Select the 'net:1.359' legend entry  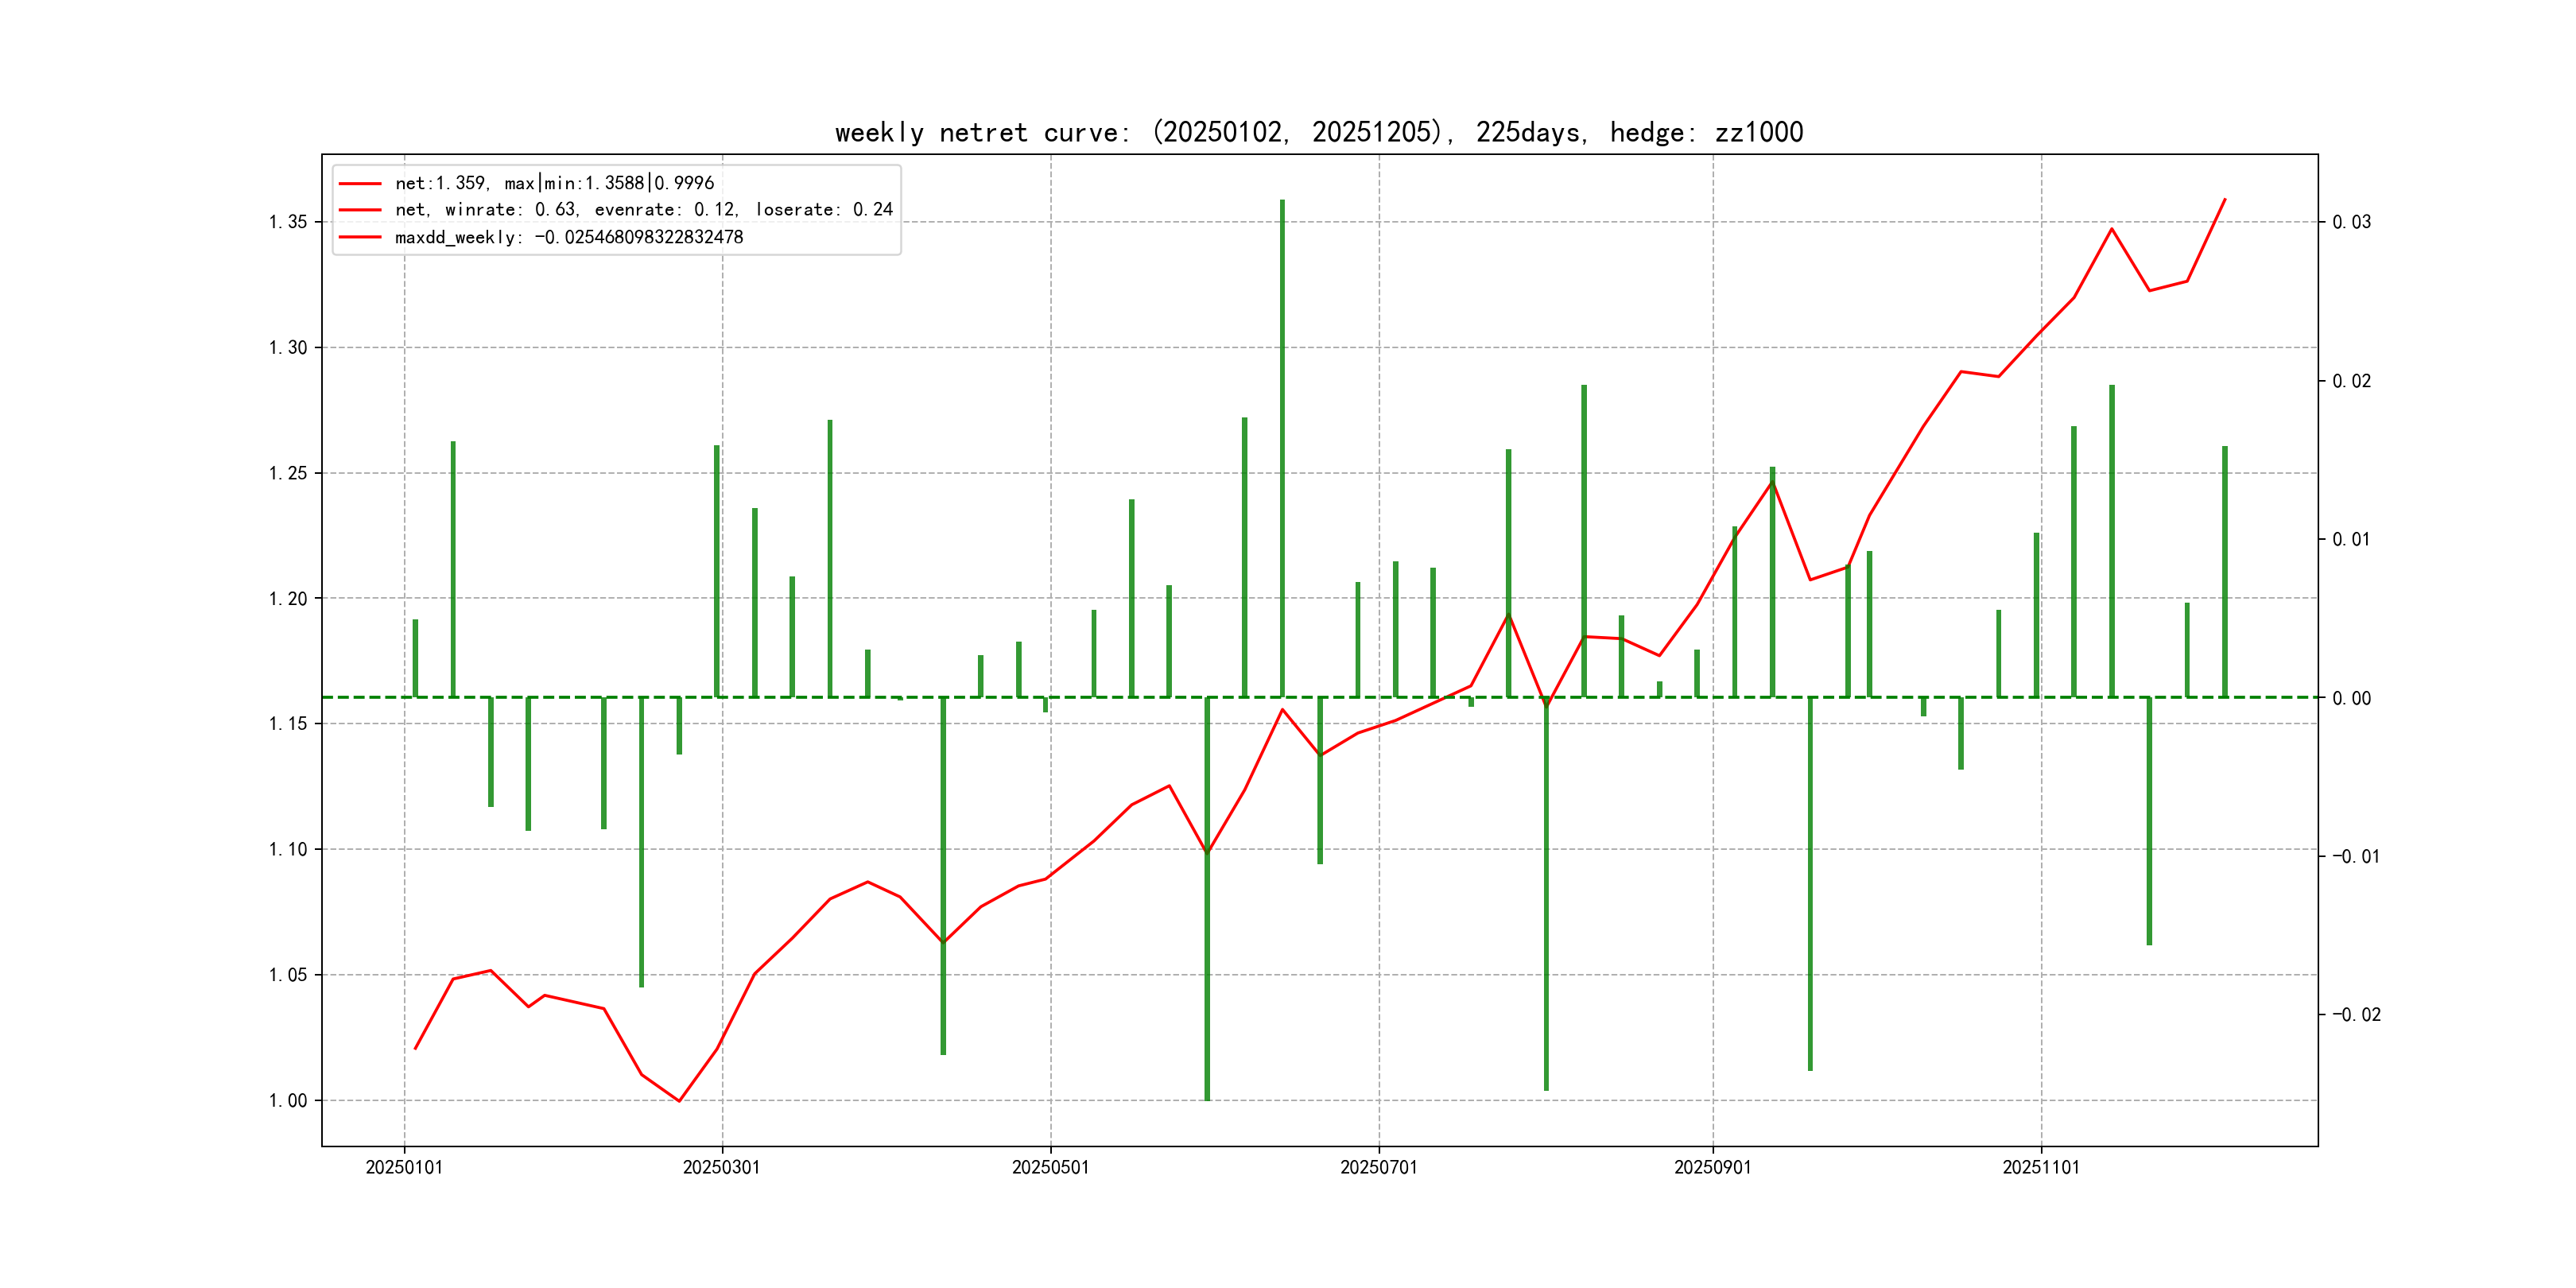pos(554,183)
